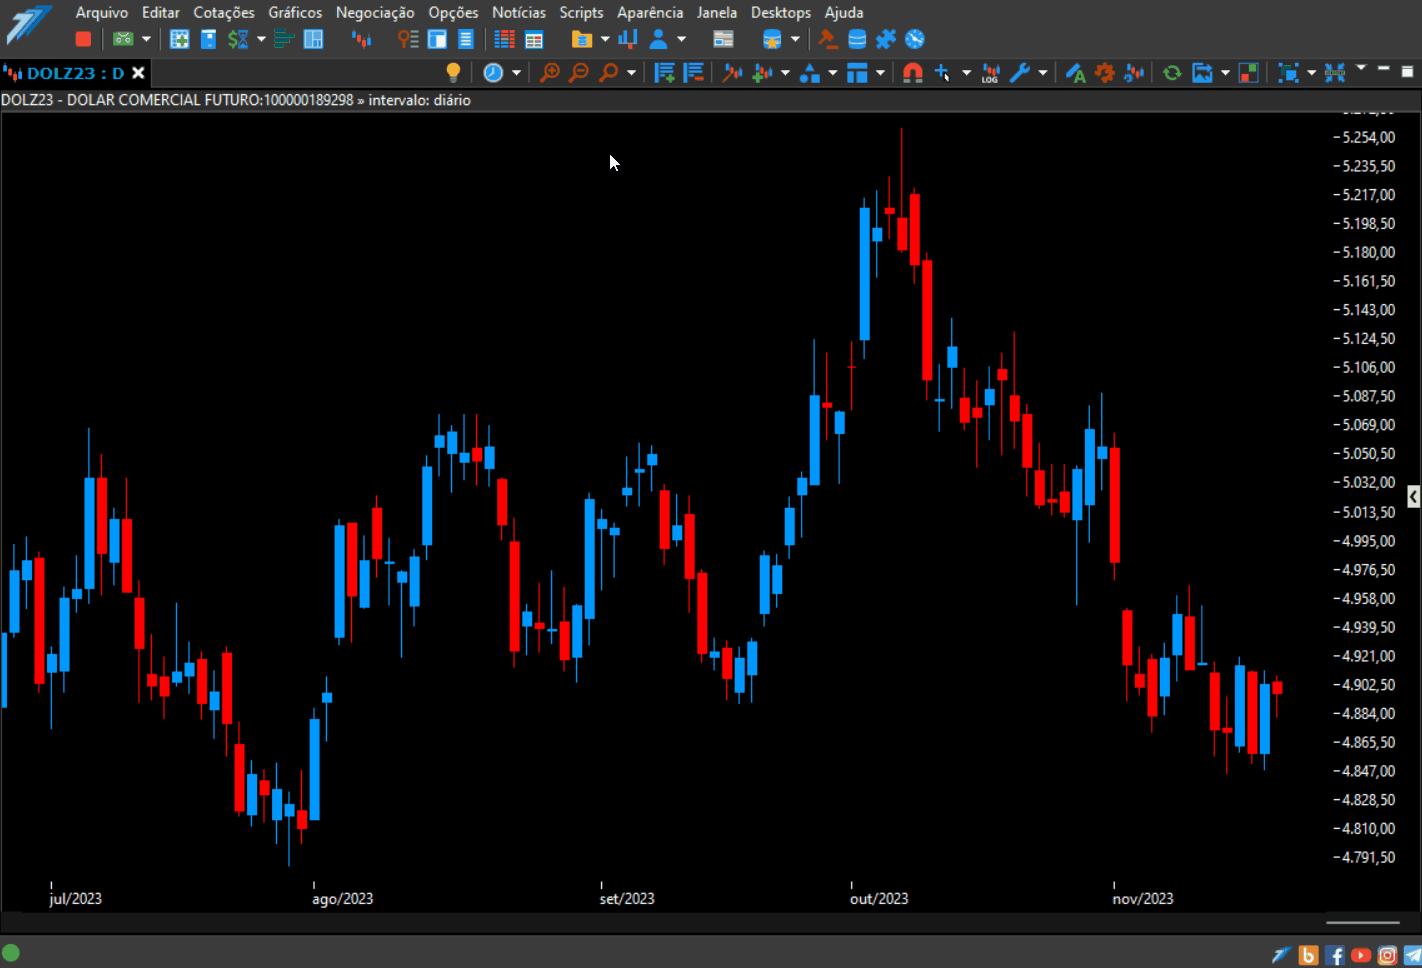Click the auction hammer icon
The height and width of the screenshot is (968, 1422).
(828, 39)
